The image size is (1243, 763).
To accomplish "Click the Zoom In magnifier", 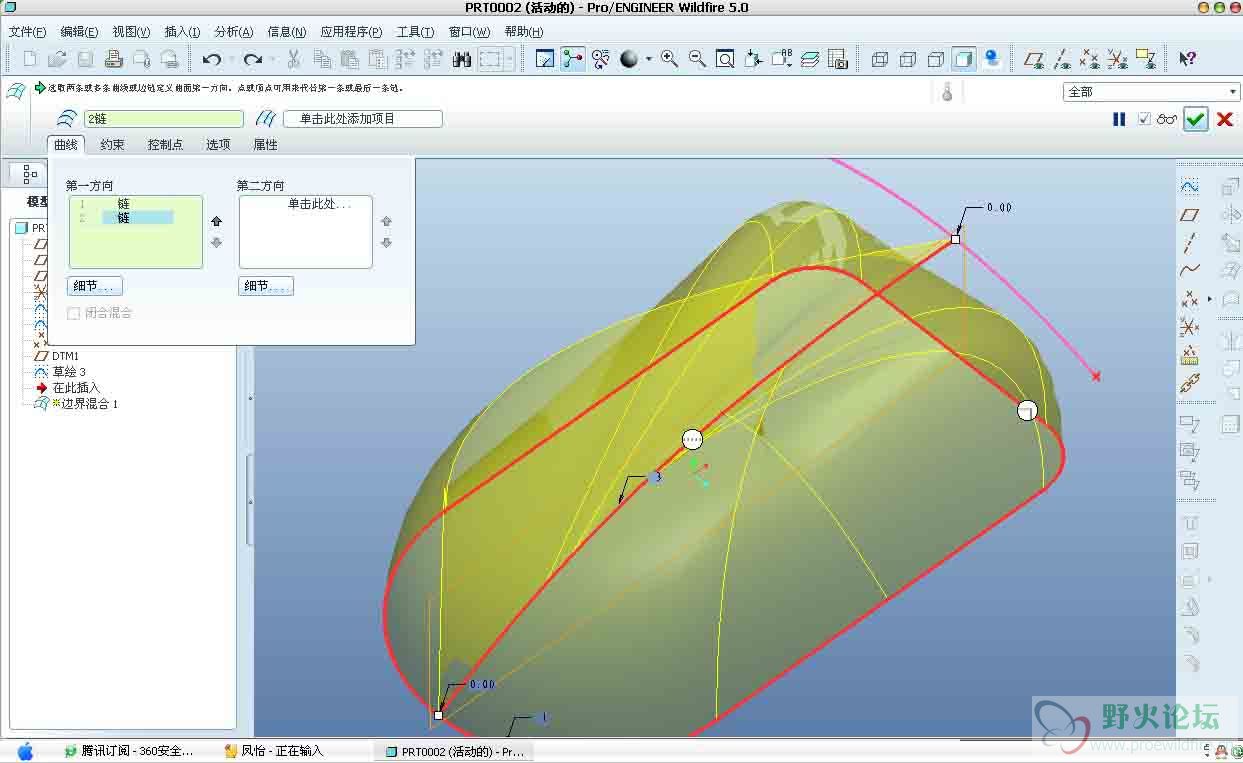I will (669, 59).
